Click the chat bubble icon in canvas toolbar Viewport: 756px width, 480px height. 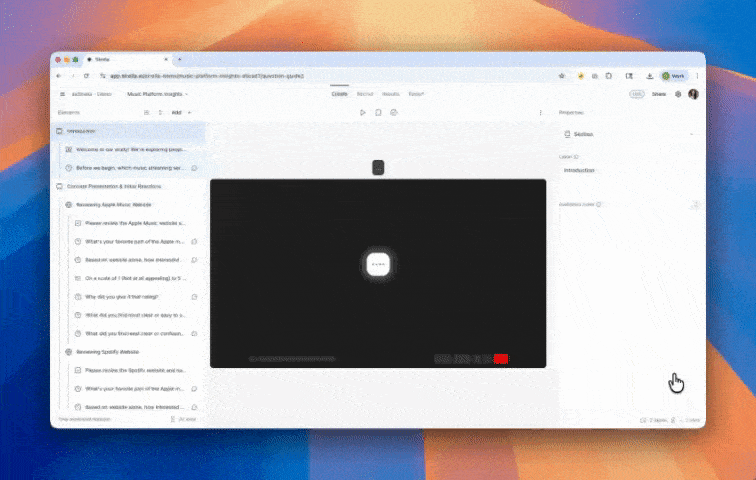coord(394,112)
